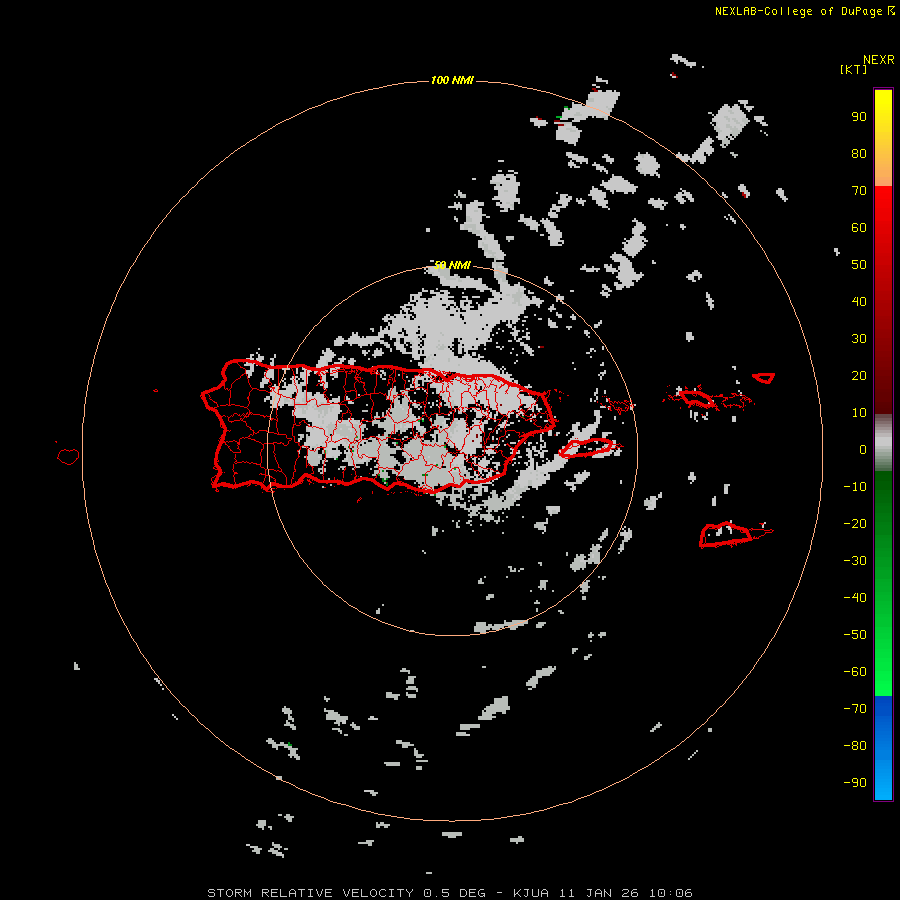Click the -30 value on the velocity scale

(855, 561)
